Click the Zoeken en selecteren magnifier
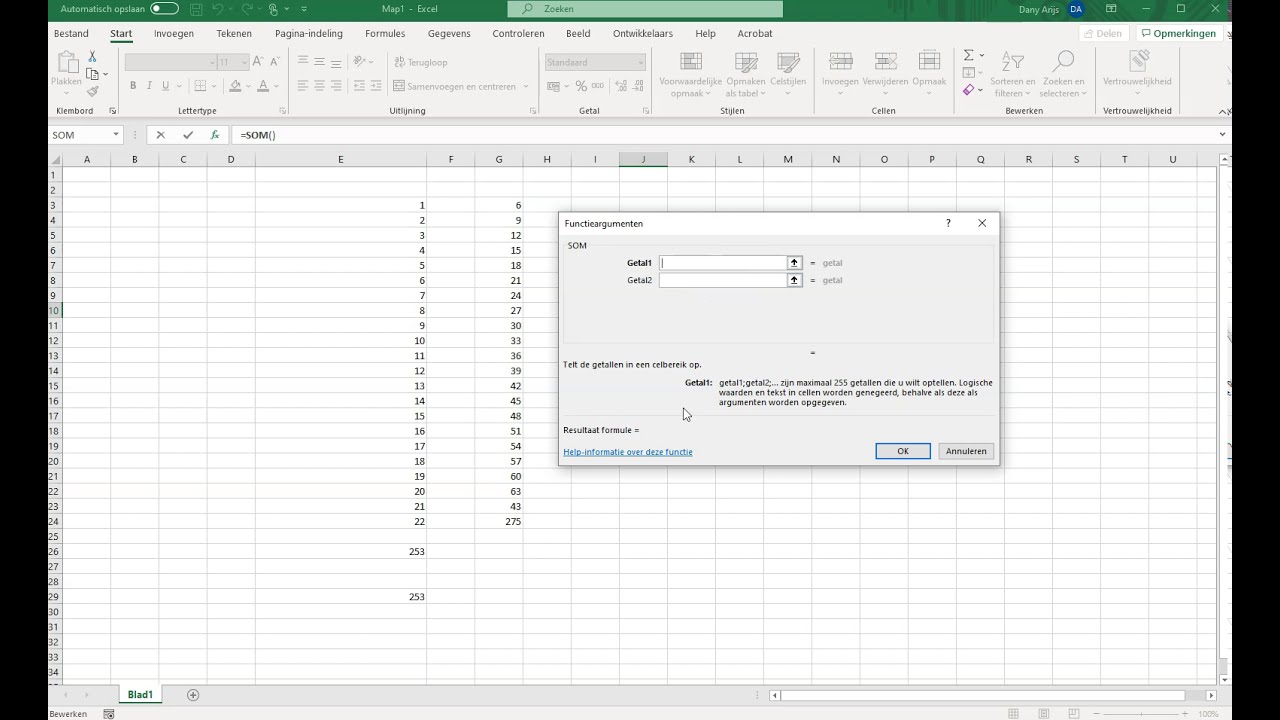 (x=1063, y=63)
